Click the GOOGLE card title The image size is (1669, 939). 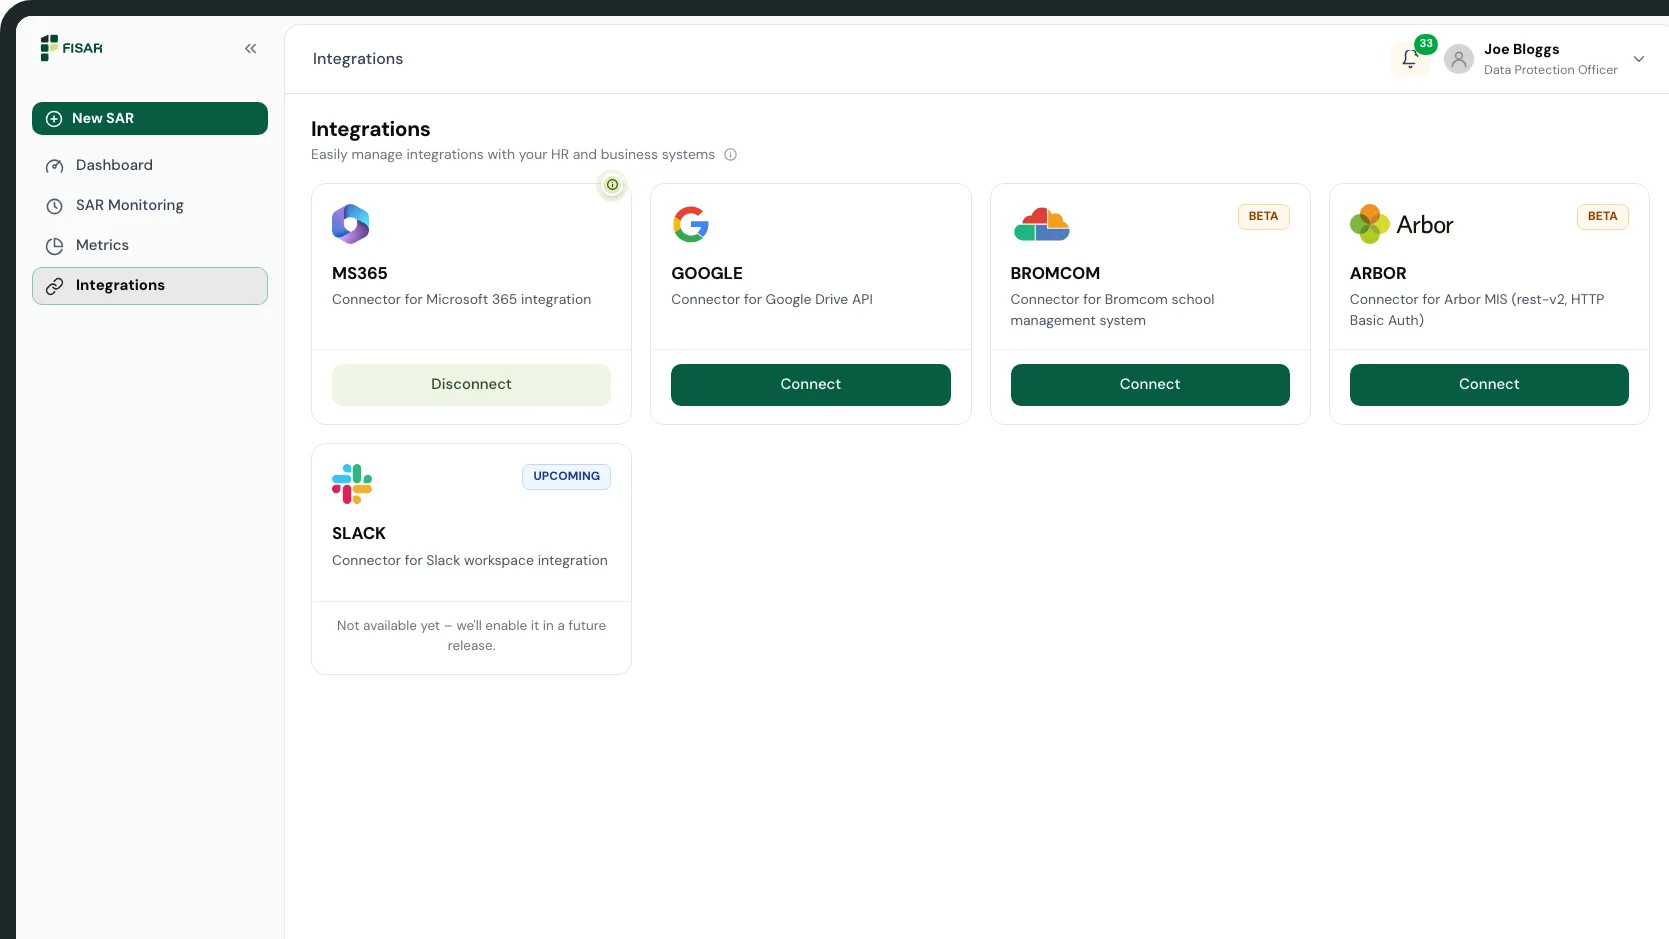coord(707,274)
